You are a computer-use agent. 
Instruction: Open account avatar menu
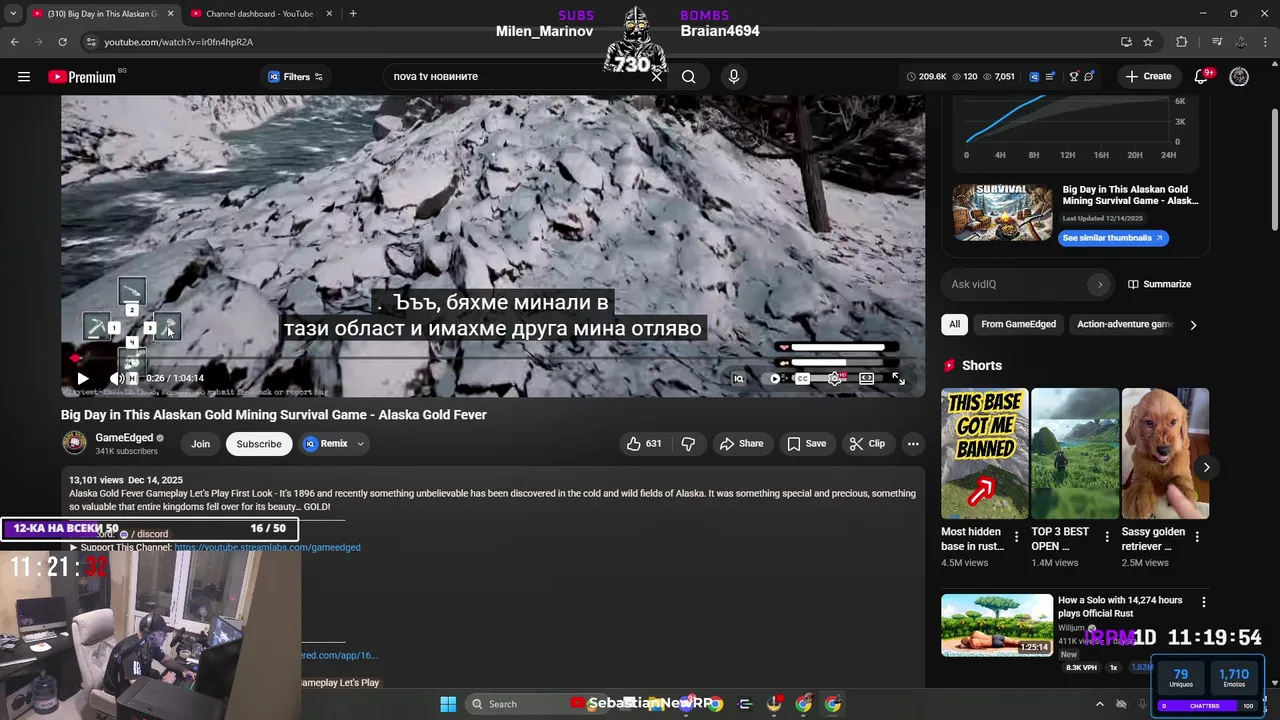1239,76
